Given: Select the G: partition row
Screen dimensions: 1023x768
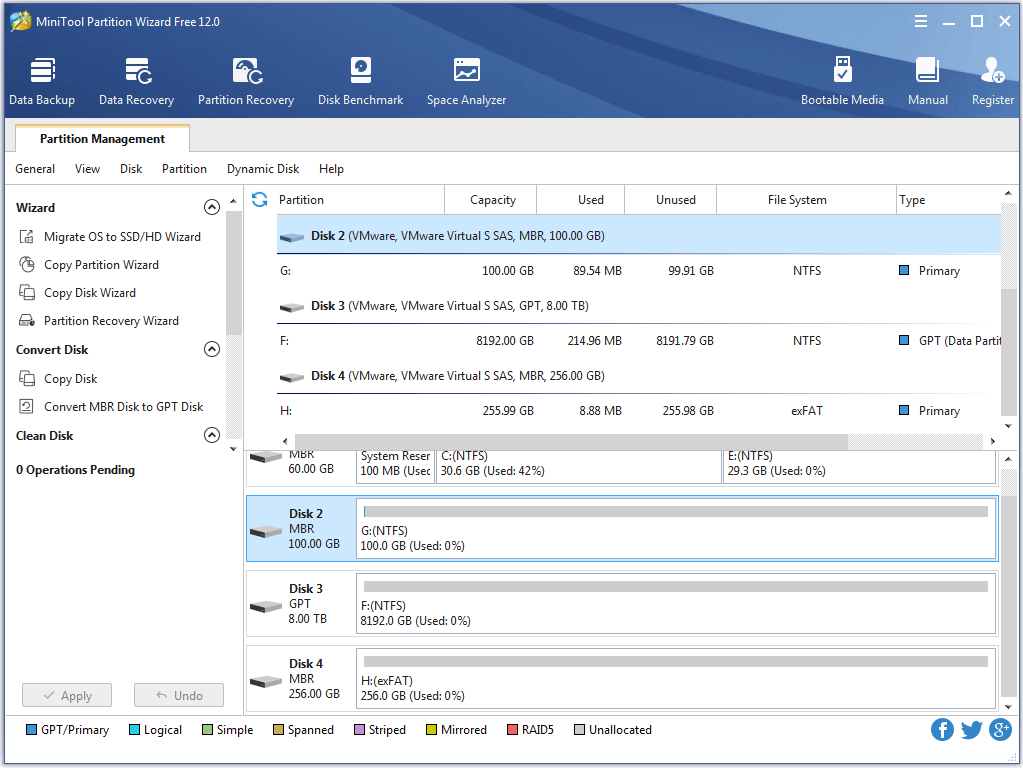Looking at the screenshot, I should (639, 271).
